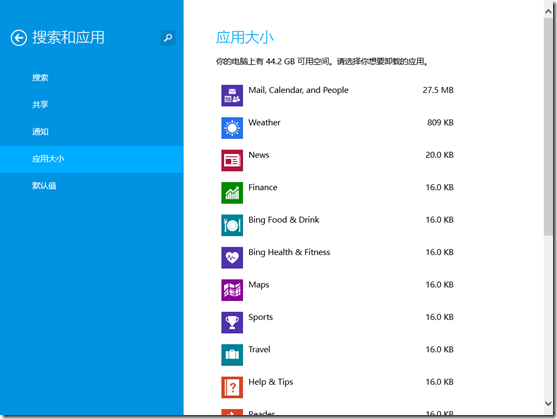This screenshot has height=419, width=557.
Task: Click the Finance app name
Action: coord(263,187)
